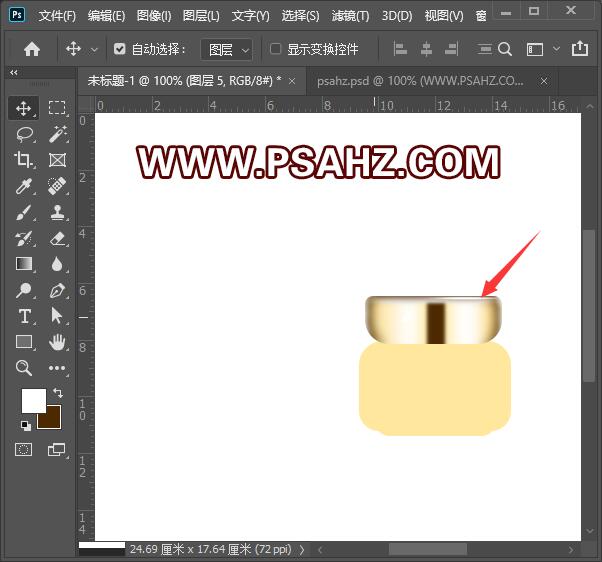Select the Crop tool
Image resolution: width=602 pixels, height=562 pixels.
click(23, 160)
